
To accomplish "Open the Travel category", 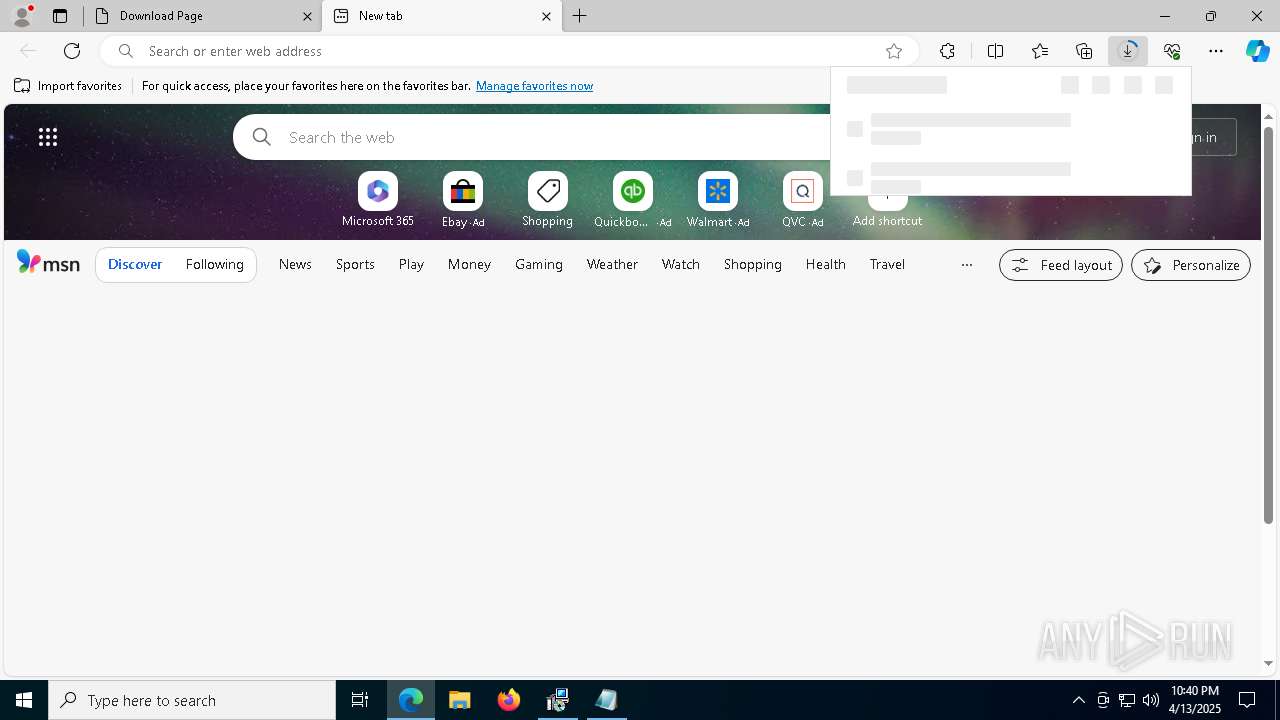I will click(887, 264).
